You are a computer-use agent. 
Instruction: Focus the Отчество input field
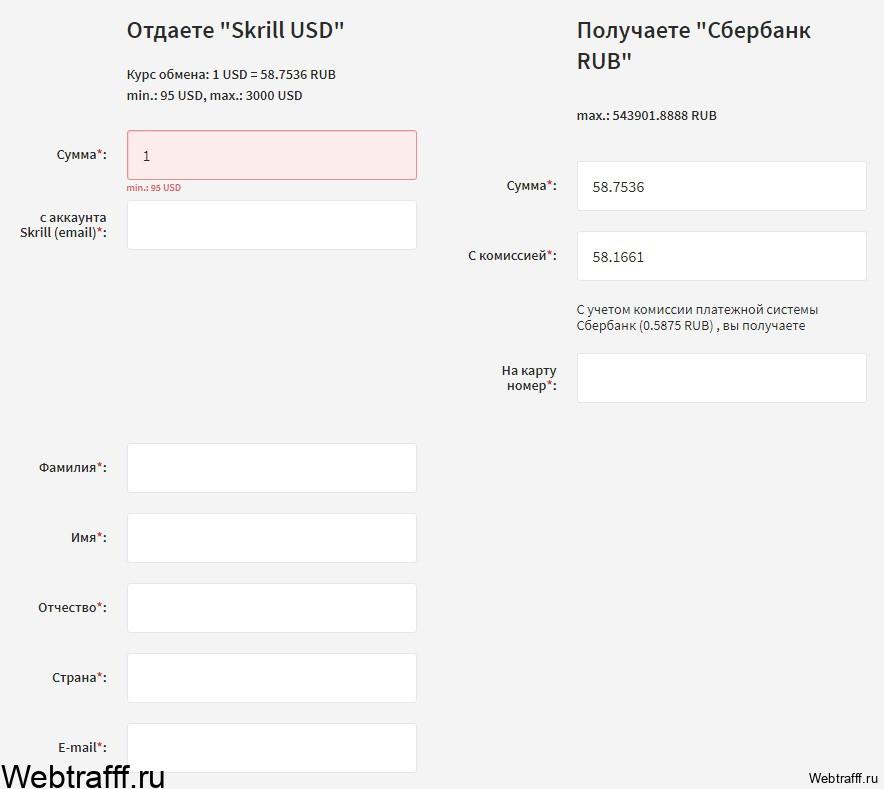coord(272,607)
